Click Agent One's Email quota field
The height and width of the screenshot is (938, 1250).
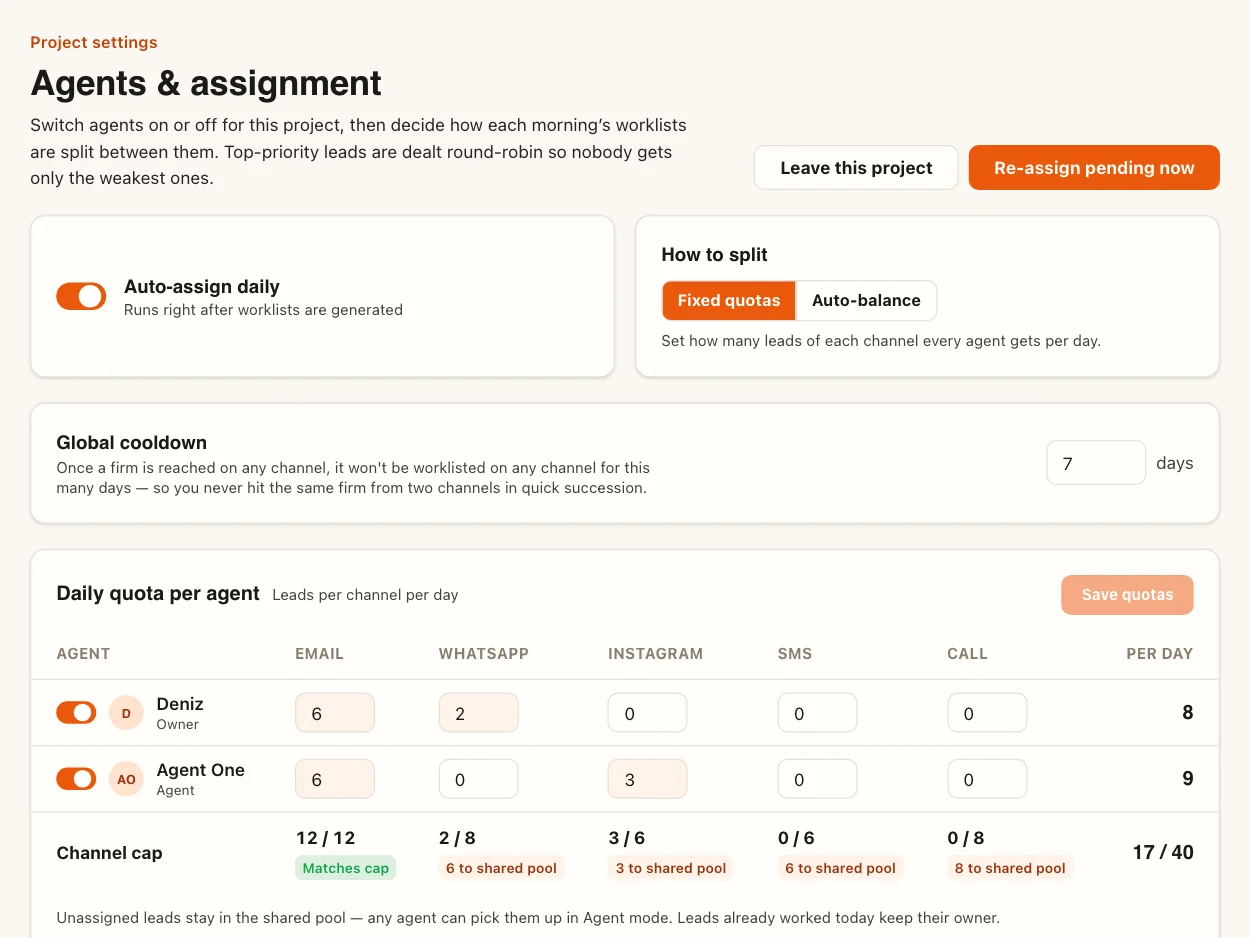[x=335, y=779]
